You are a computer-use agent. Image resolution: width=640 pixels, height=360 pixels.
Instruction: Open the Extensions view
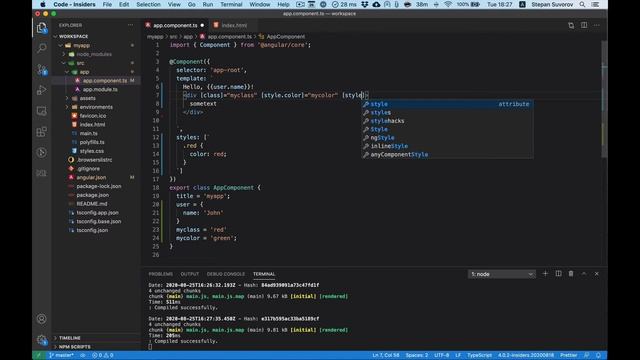pyautogui.click(x=42, y=131)
